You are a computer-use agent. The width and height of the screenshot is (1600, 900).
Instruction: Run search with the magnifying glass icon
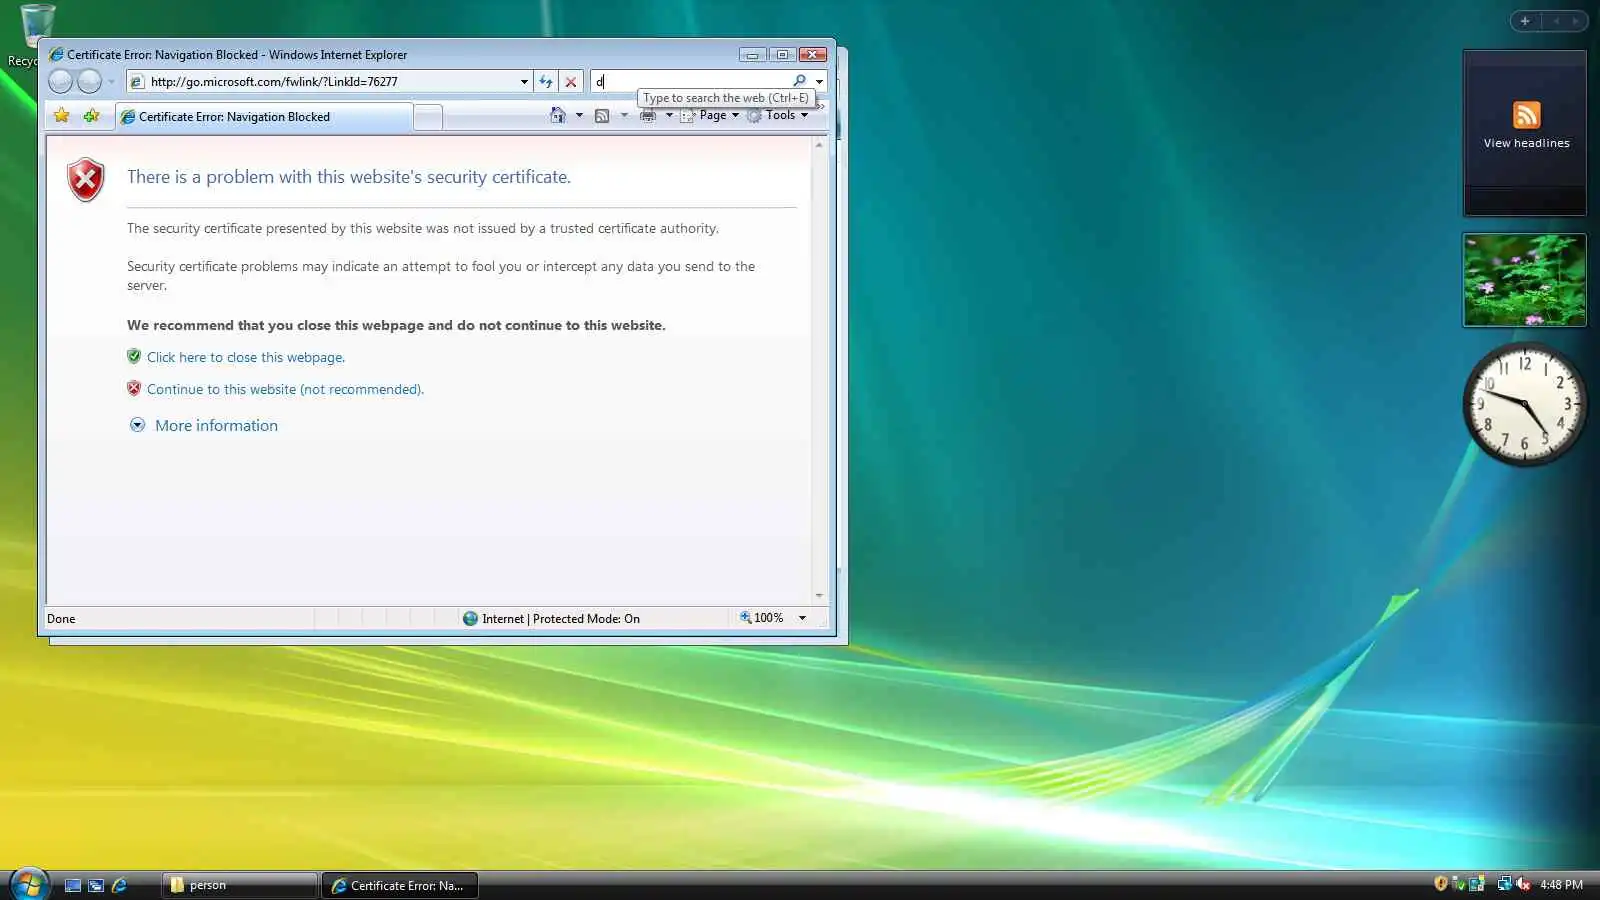tap(799, 81)
